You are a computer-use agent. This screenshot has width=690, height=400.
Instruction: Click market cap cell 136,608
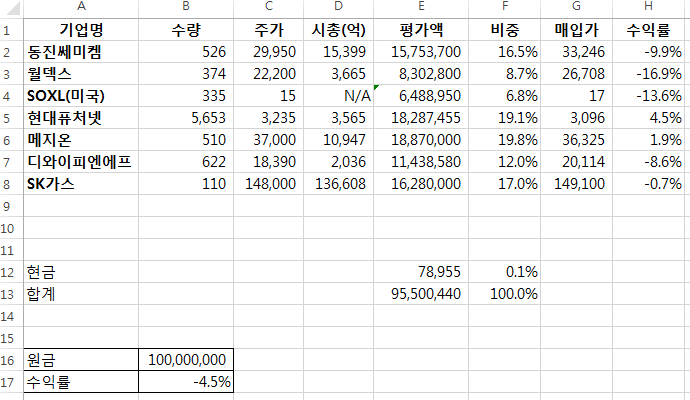(x=338, y=184)
